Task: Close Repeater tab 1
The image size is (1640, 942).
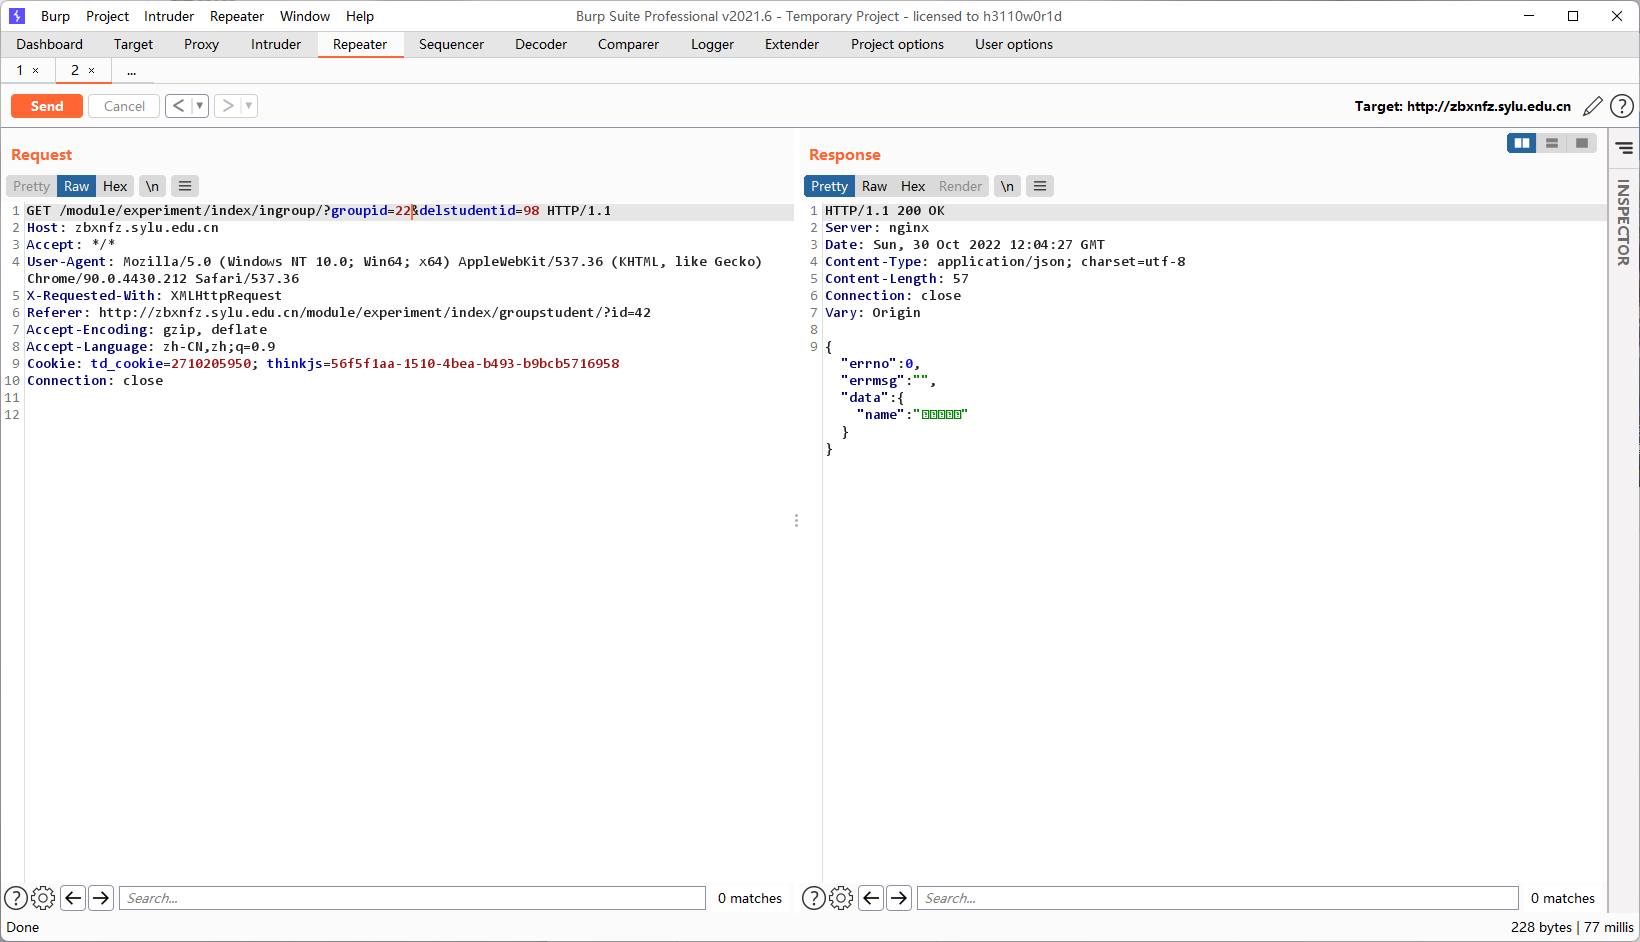Action: click(x=36, y=71)
